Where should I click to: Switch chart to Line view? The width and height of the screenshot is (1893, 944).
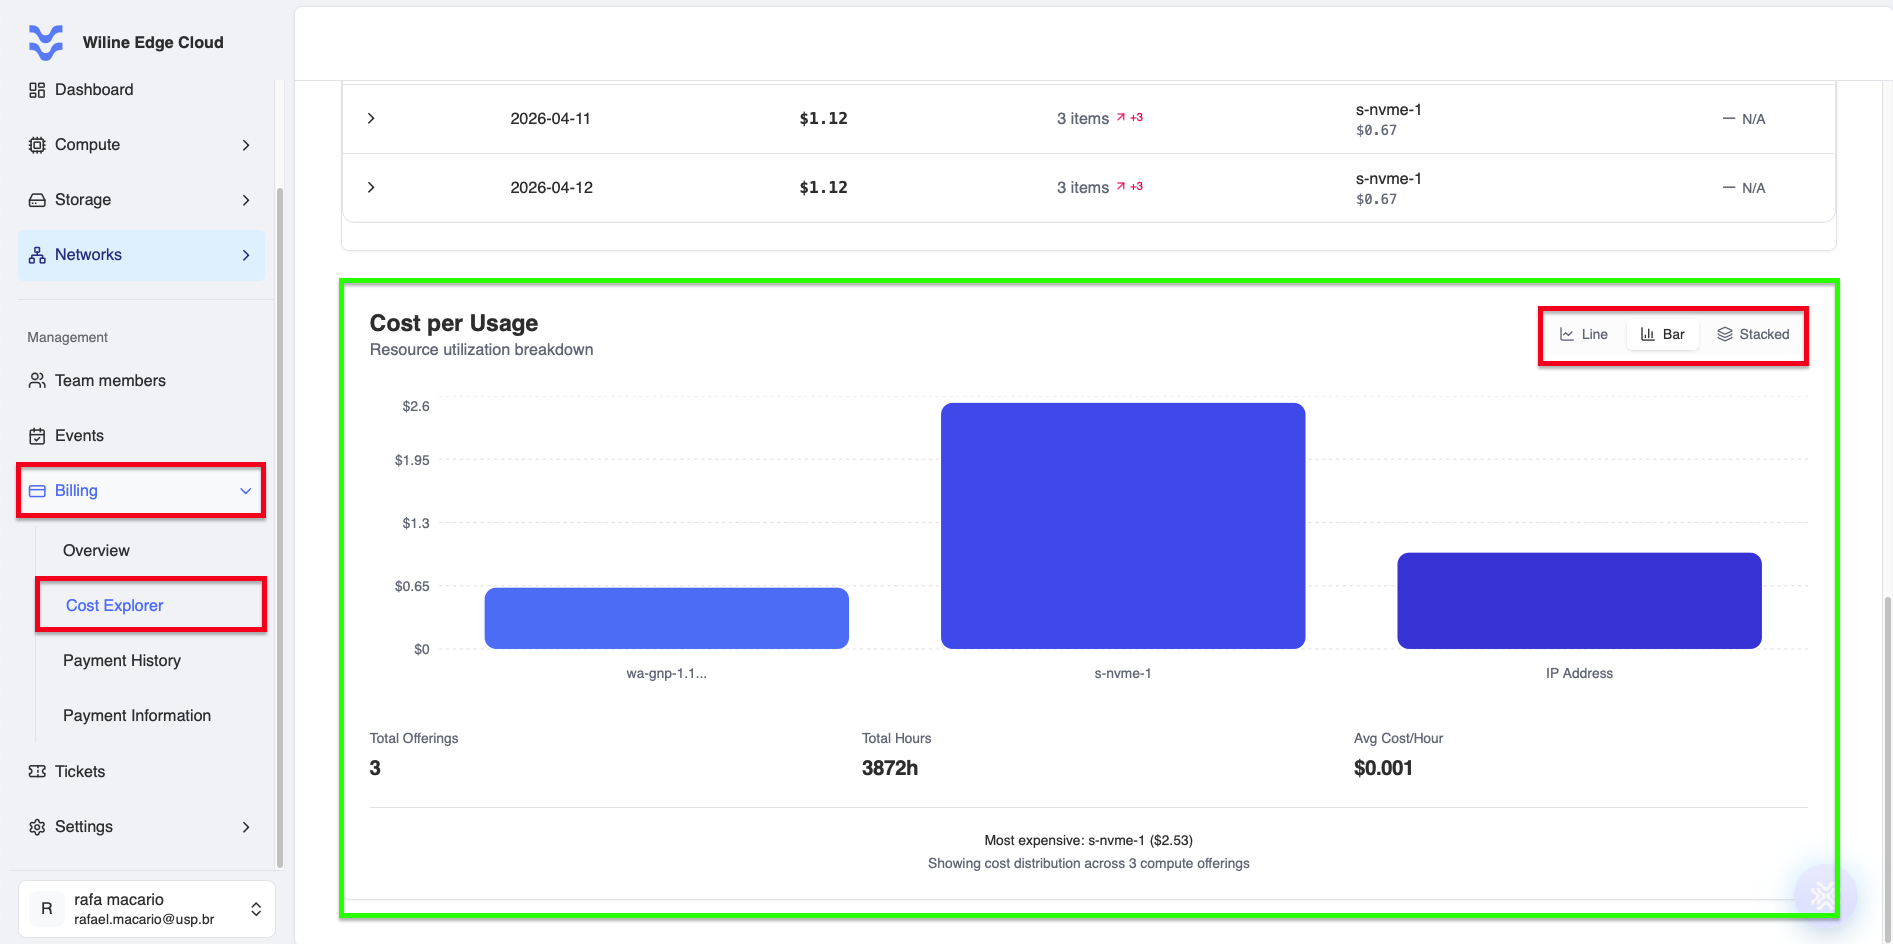(1584, 335)
